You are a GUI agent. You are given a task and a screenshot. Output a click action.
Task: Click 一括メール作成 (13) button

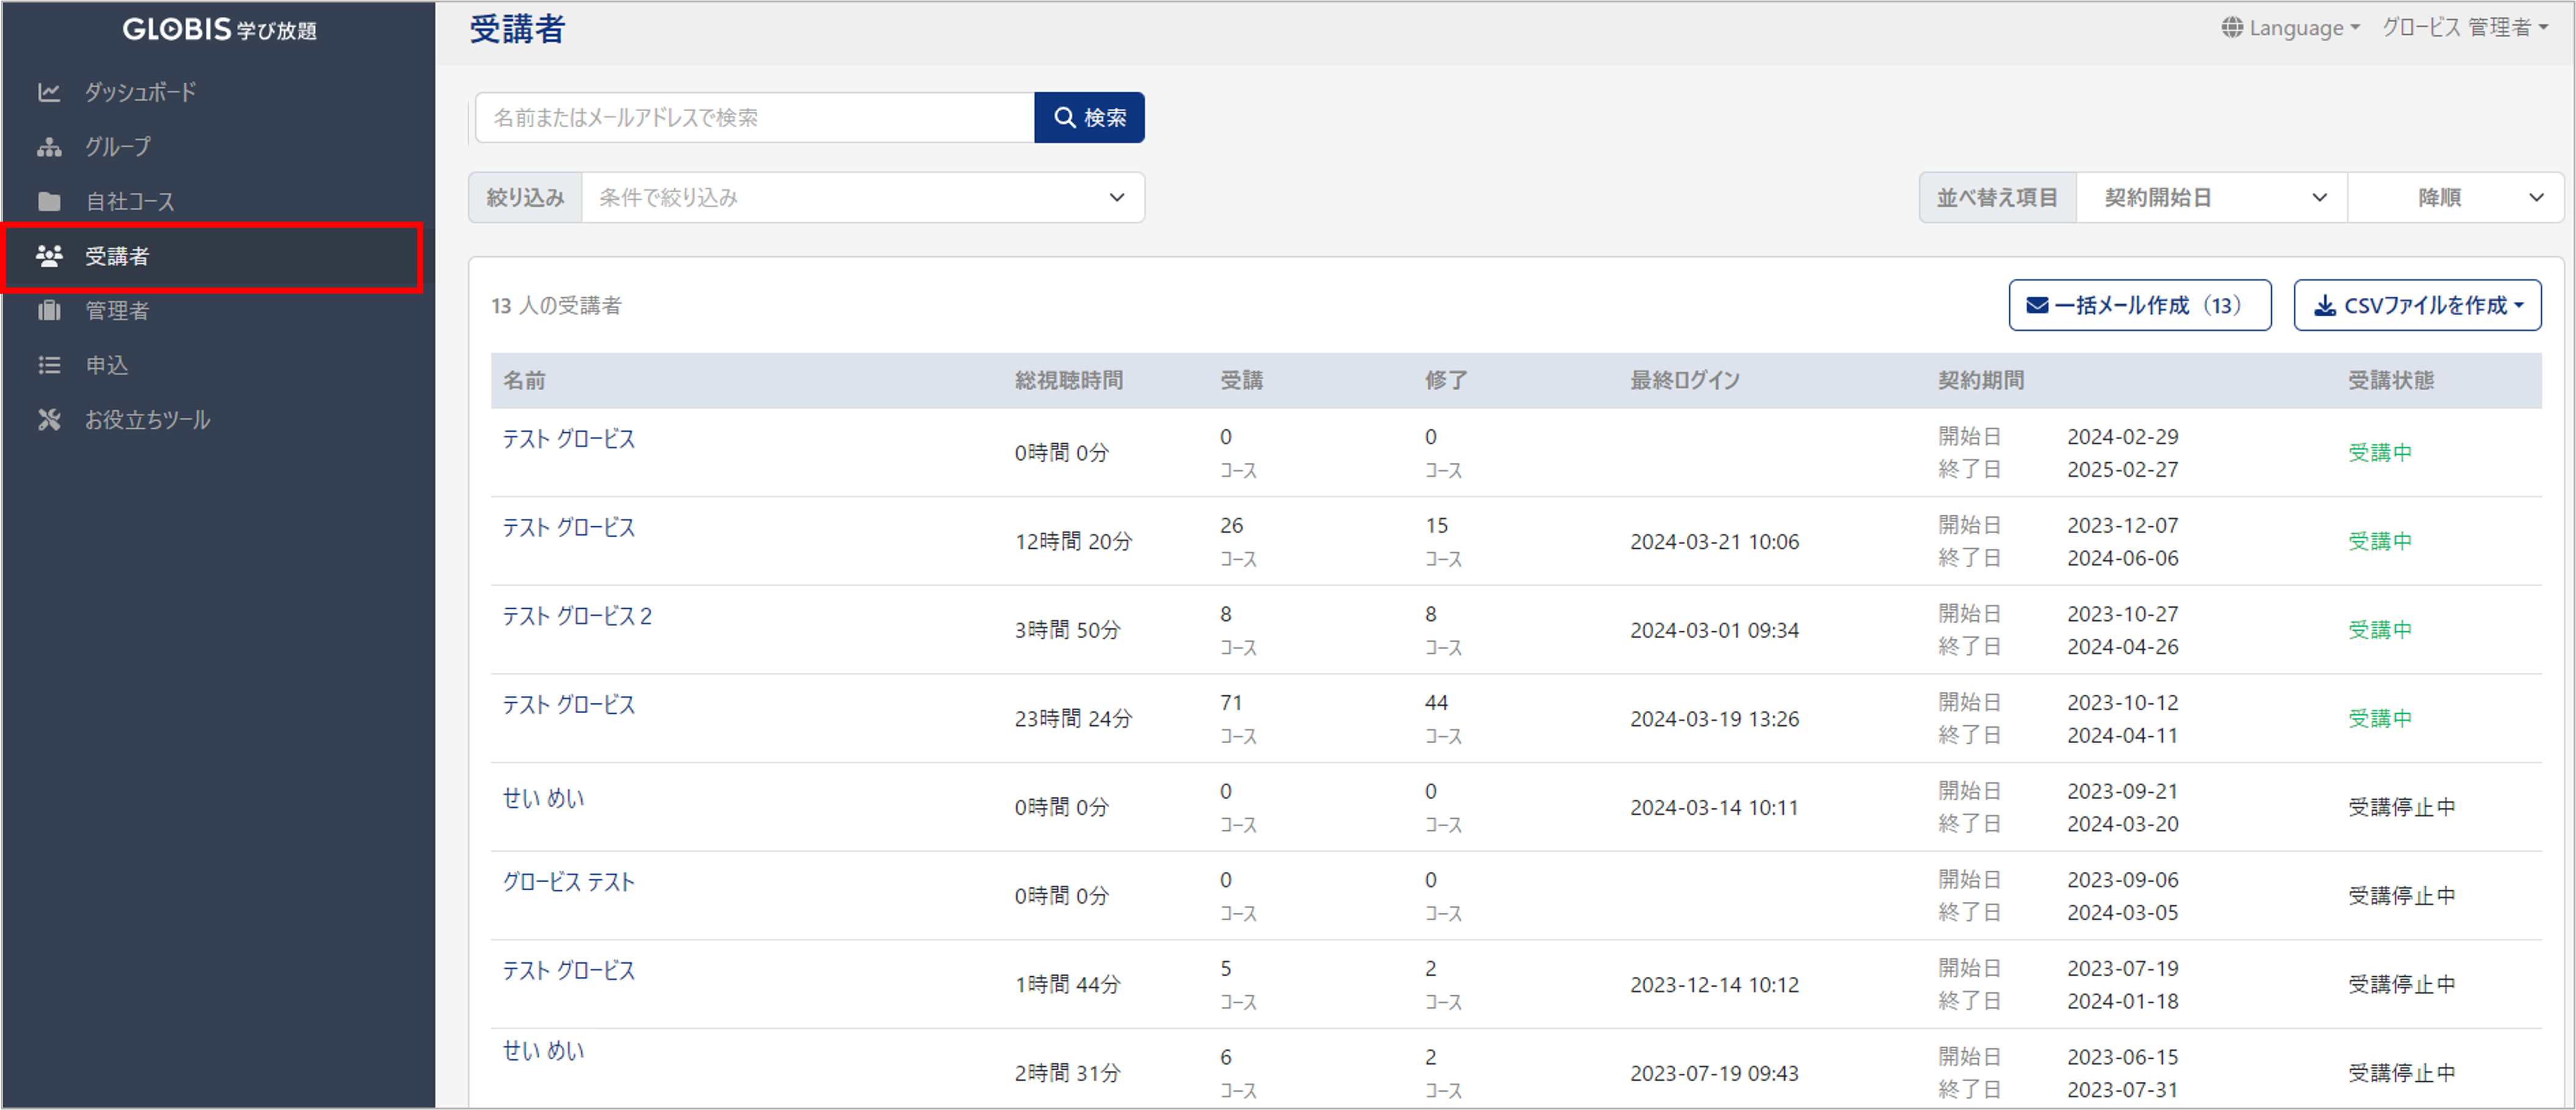pos(2140,305)
